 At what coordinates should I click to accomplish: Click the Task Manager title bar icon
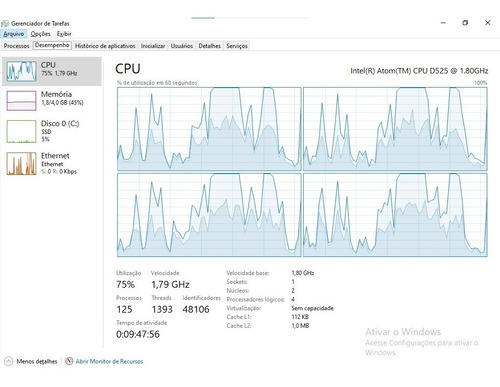coord(5,23)
